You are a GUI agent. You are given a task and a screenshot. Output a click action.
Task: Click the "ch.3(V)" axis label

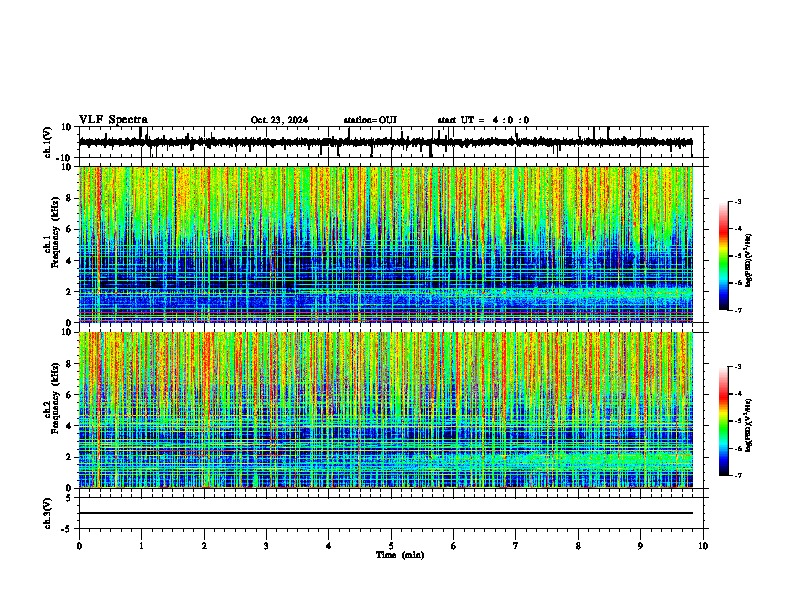pyautogui.click(x=49, y=513)
